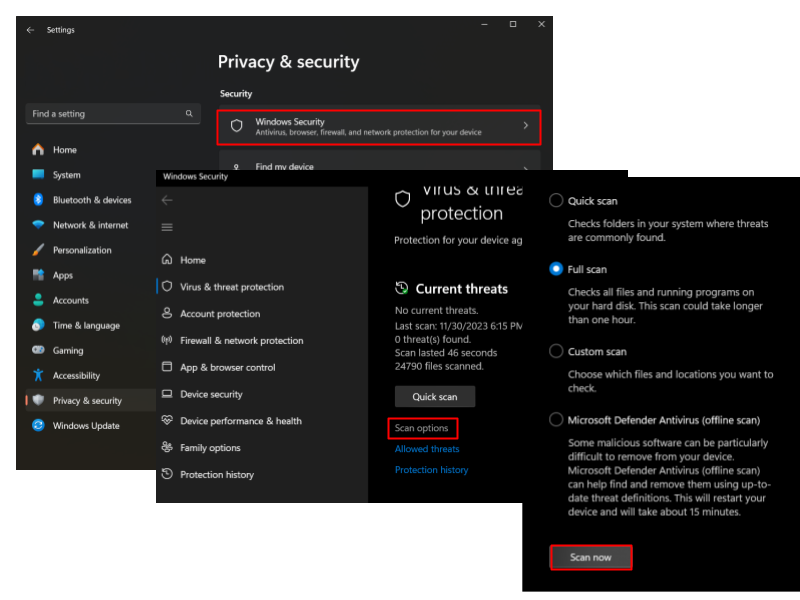Open Device performance & health page

[x=241, y=421]
